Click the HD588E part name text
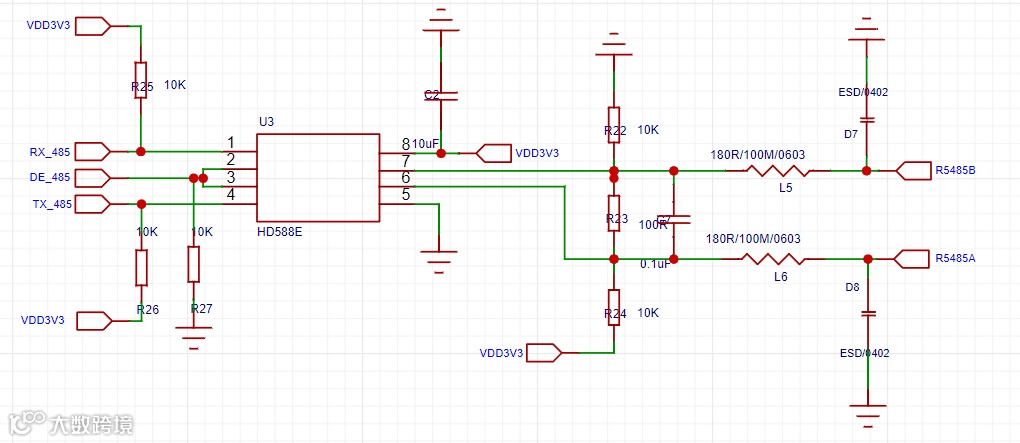 [280, 231]
